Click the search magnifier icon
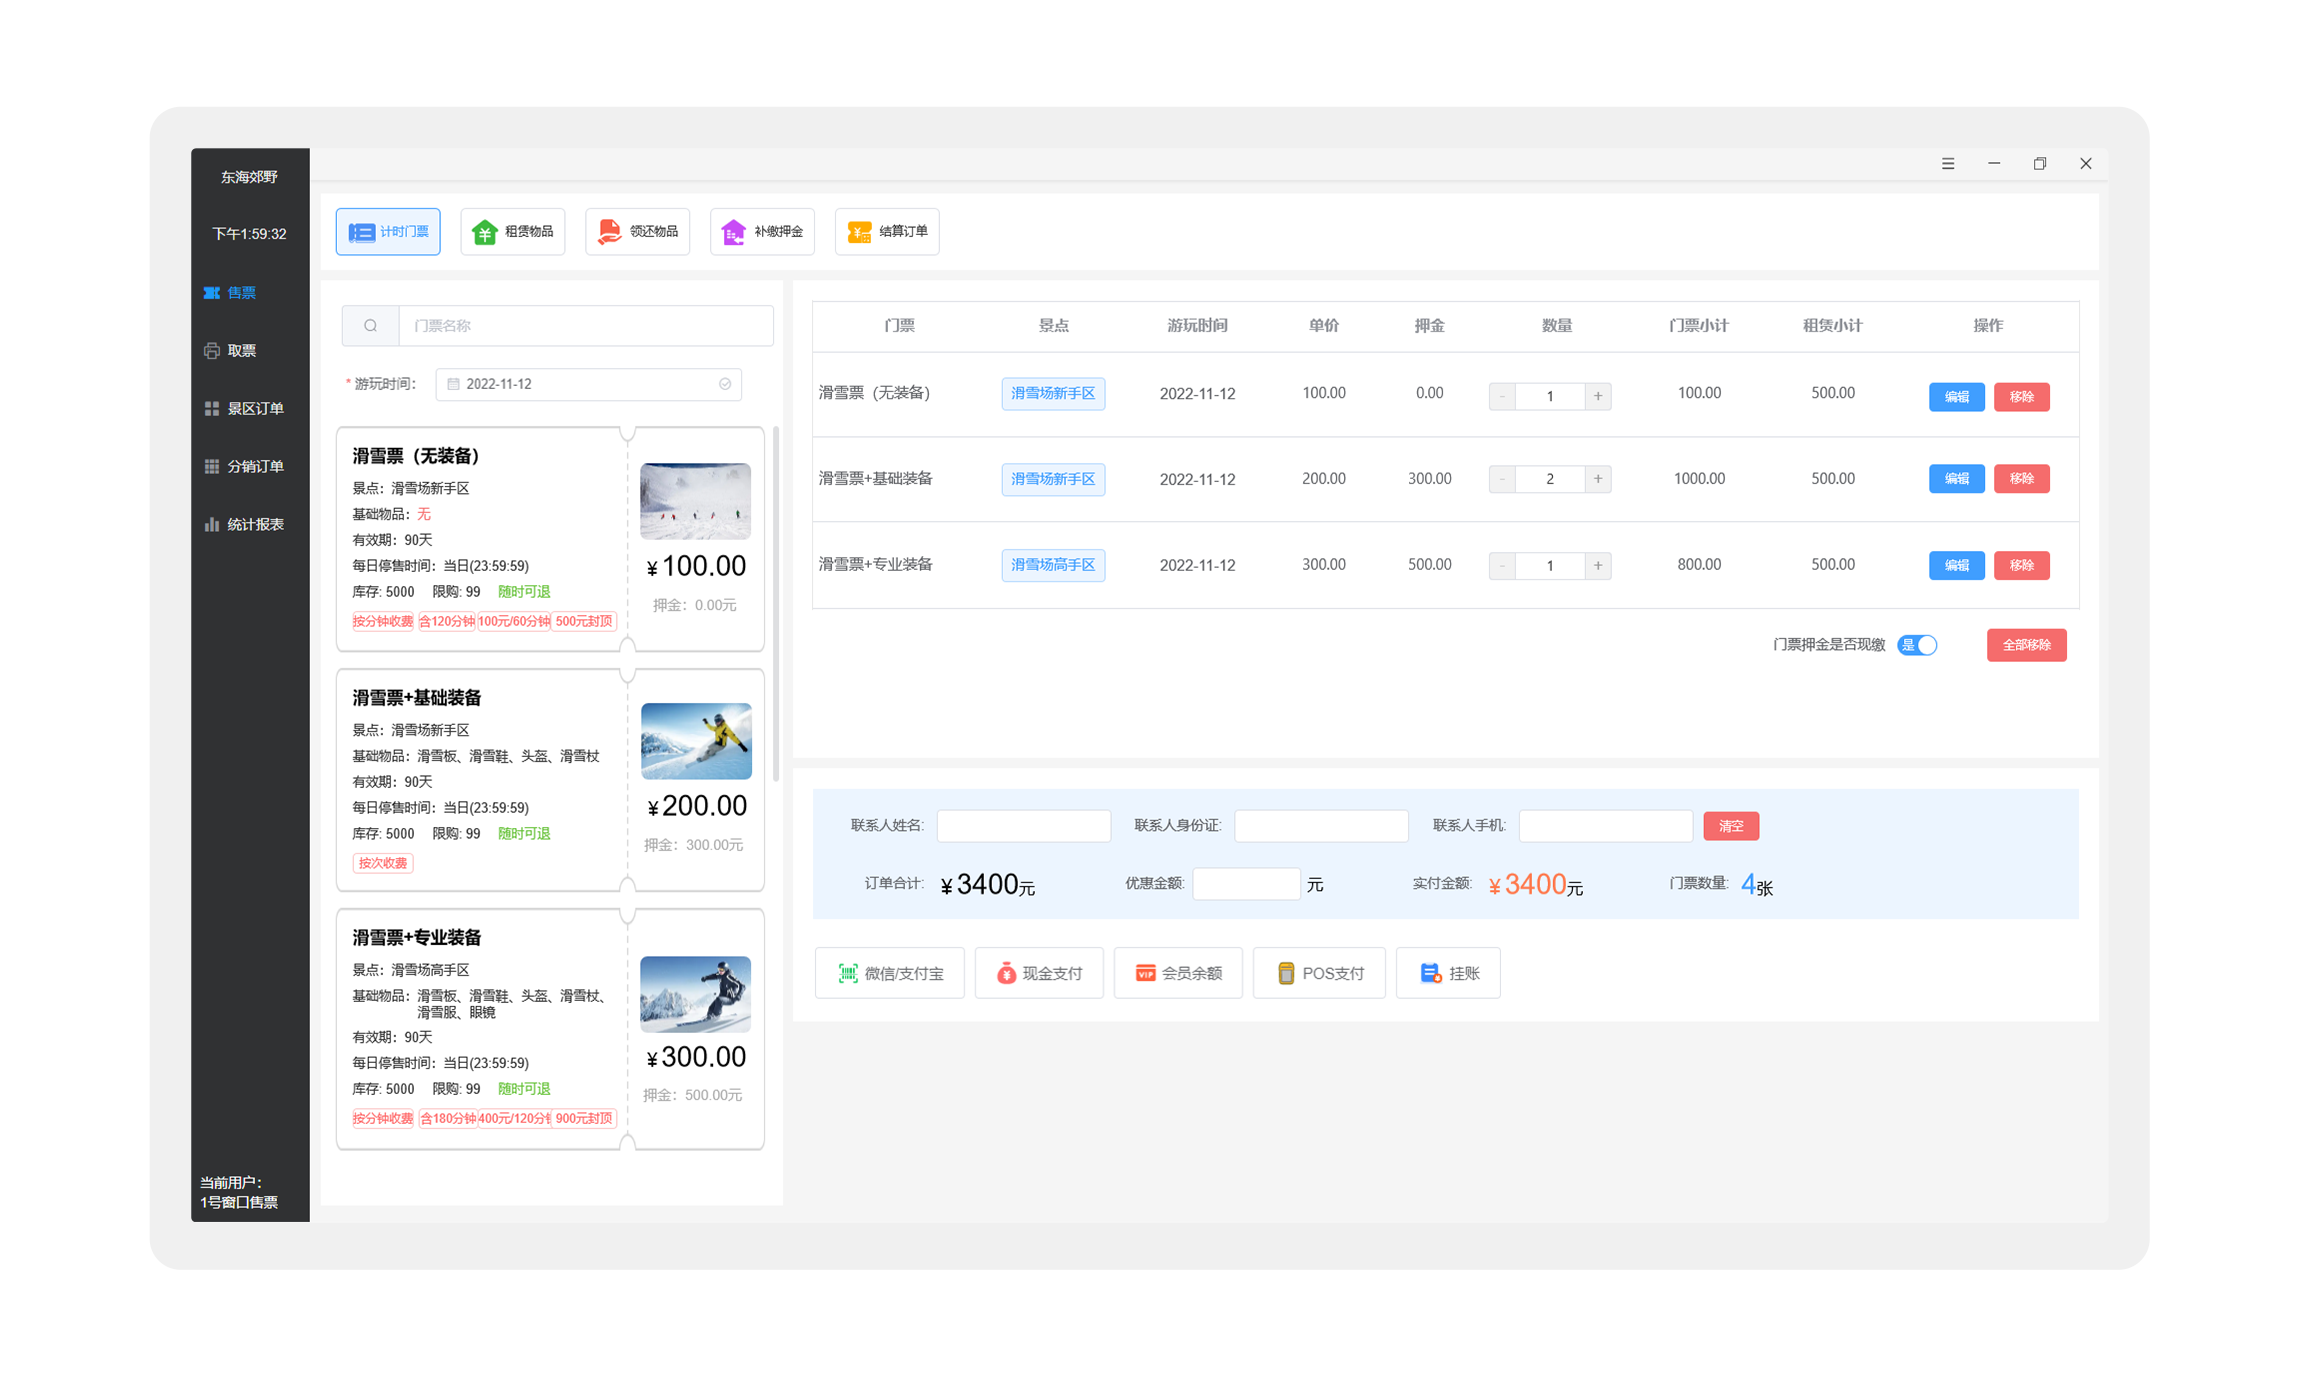The image size is (2300, 1400). (371, 326)
